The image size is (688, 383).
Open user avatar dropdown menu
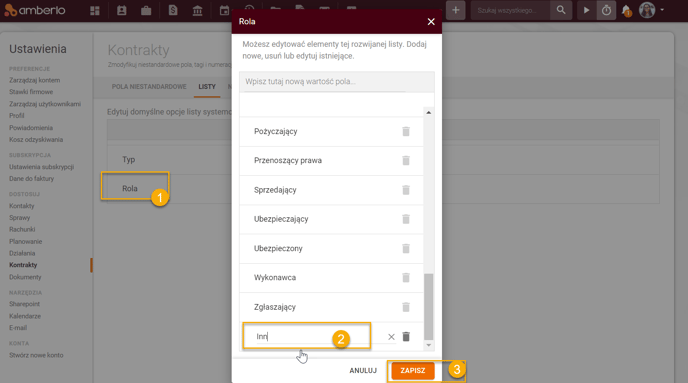pyautogui.click(x=651, y=10)
